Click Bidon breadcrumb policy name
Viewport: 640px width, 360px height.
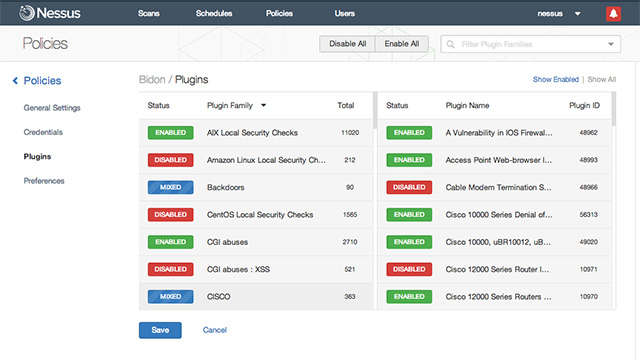[x=152, y=79]
